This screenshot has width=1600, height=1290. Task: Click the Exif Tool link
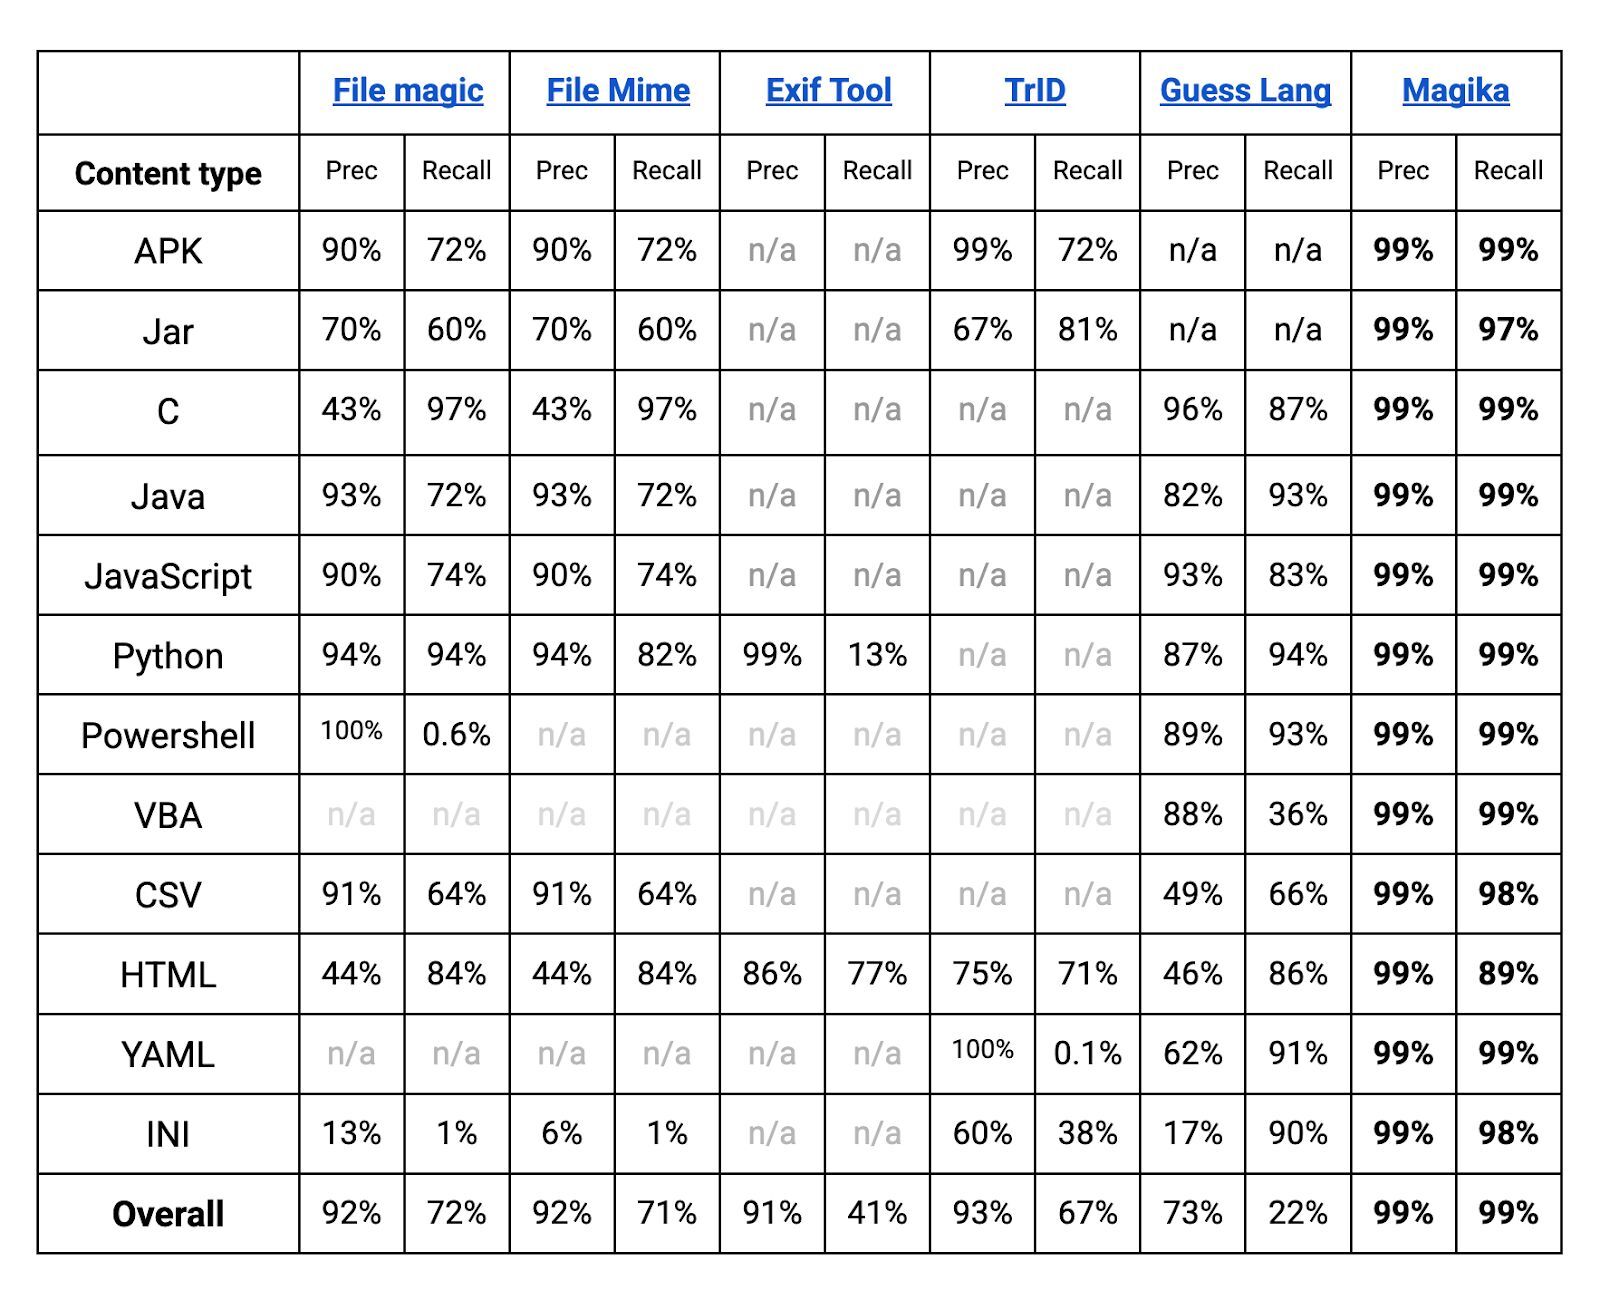828,91
